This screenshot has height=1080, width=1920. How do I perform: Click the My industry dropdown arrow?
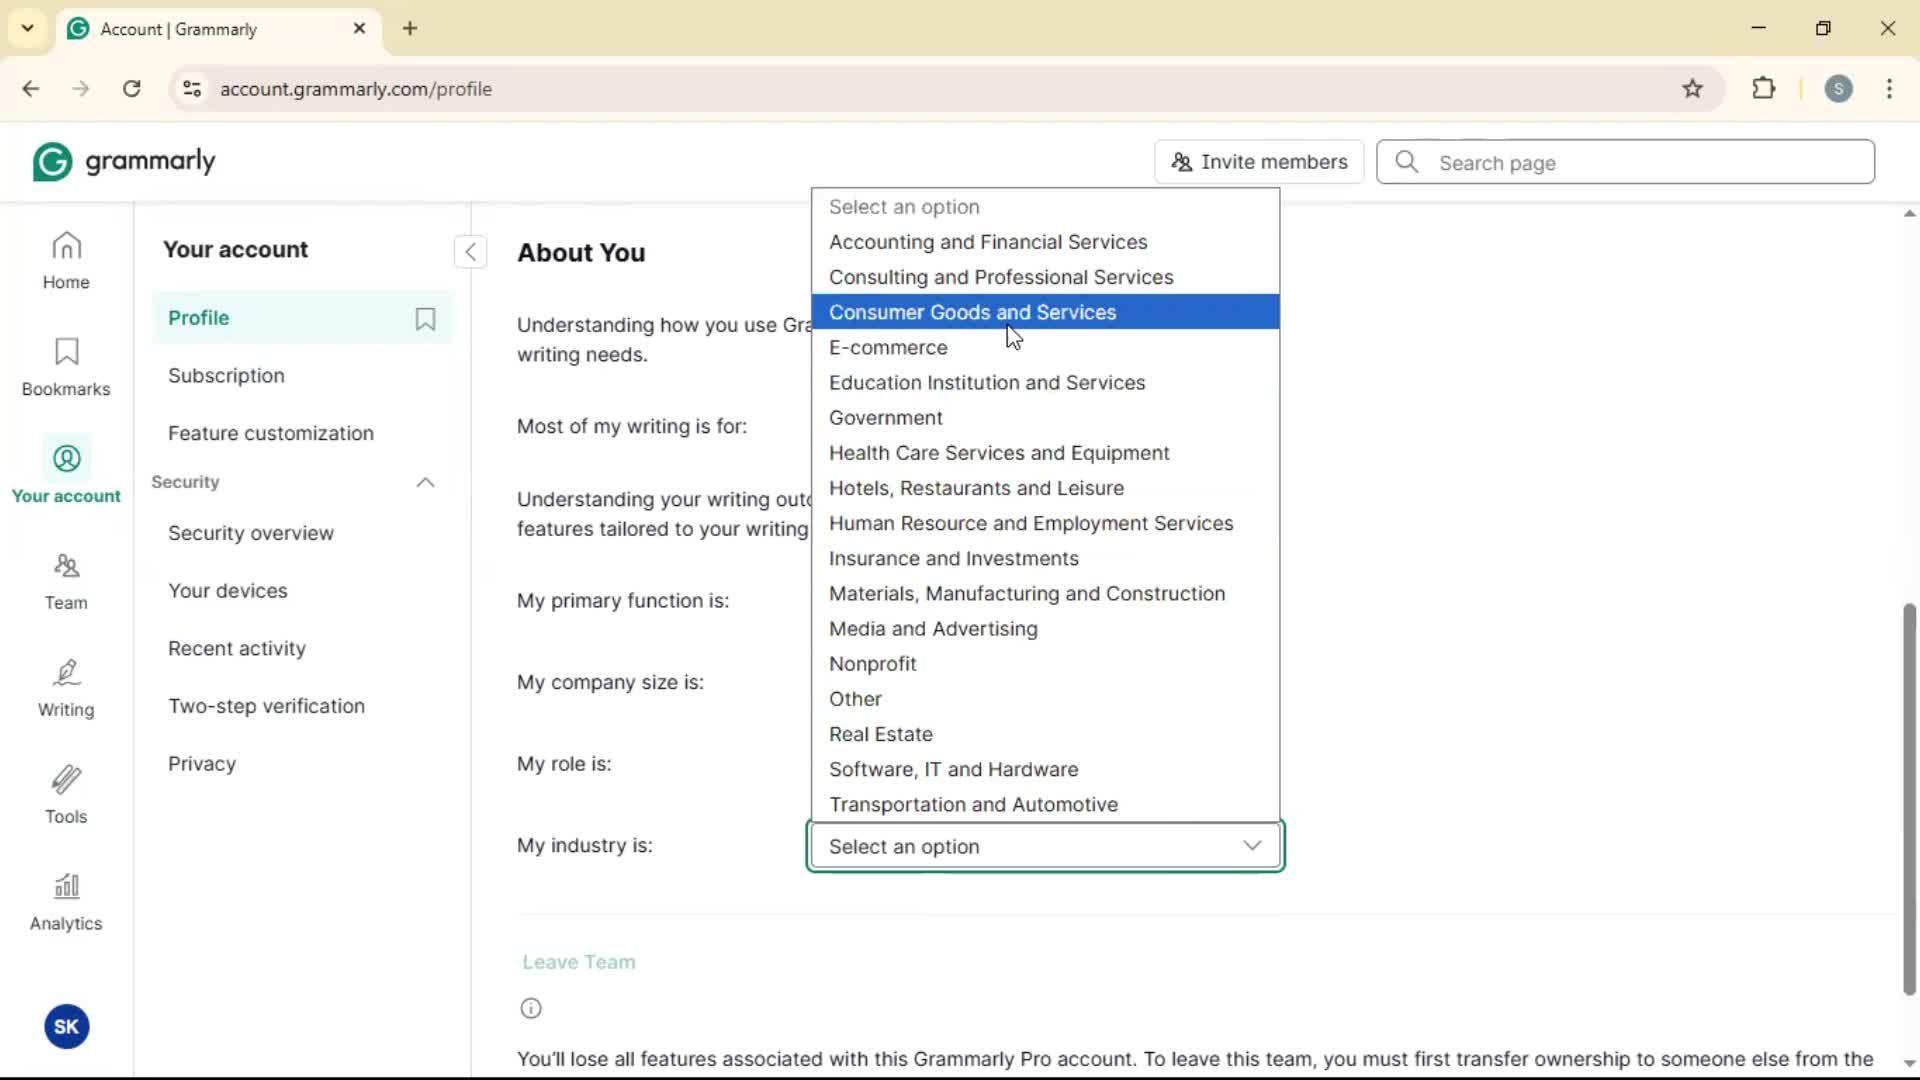[1251, 846]
